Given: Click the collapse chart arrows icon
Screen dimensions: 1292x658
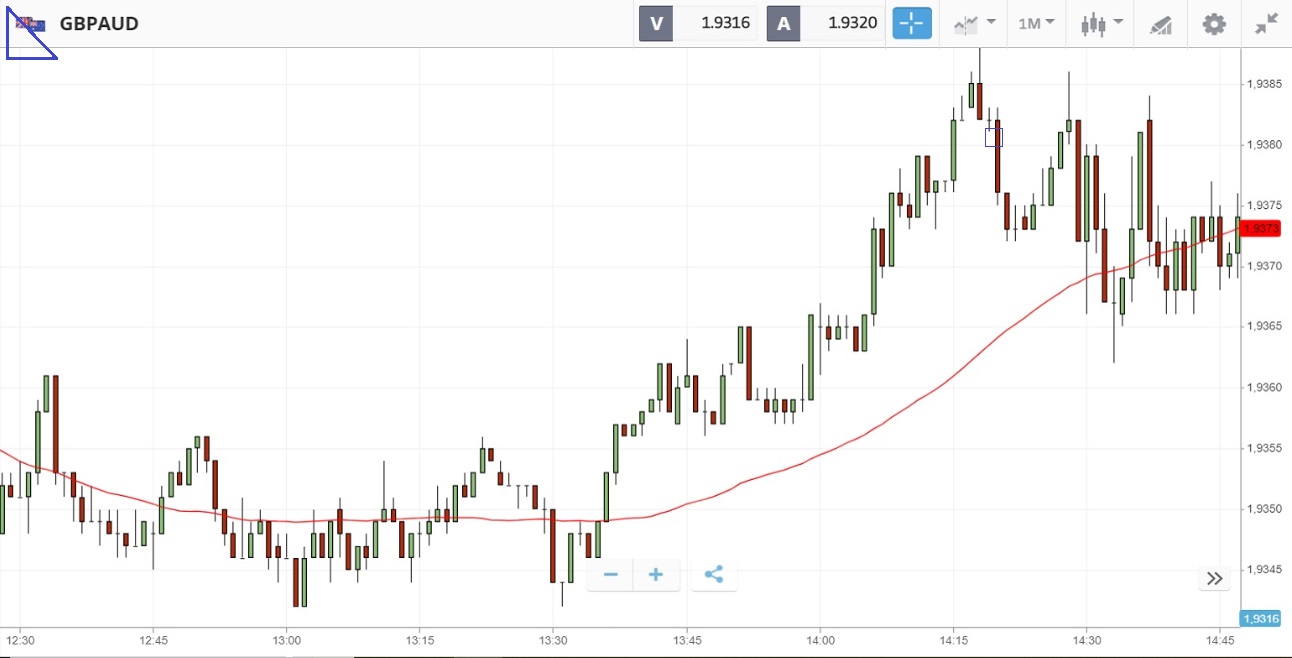Looking at the screenshot, I should point(1266,23).
